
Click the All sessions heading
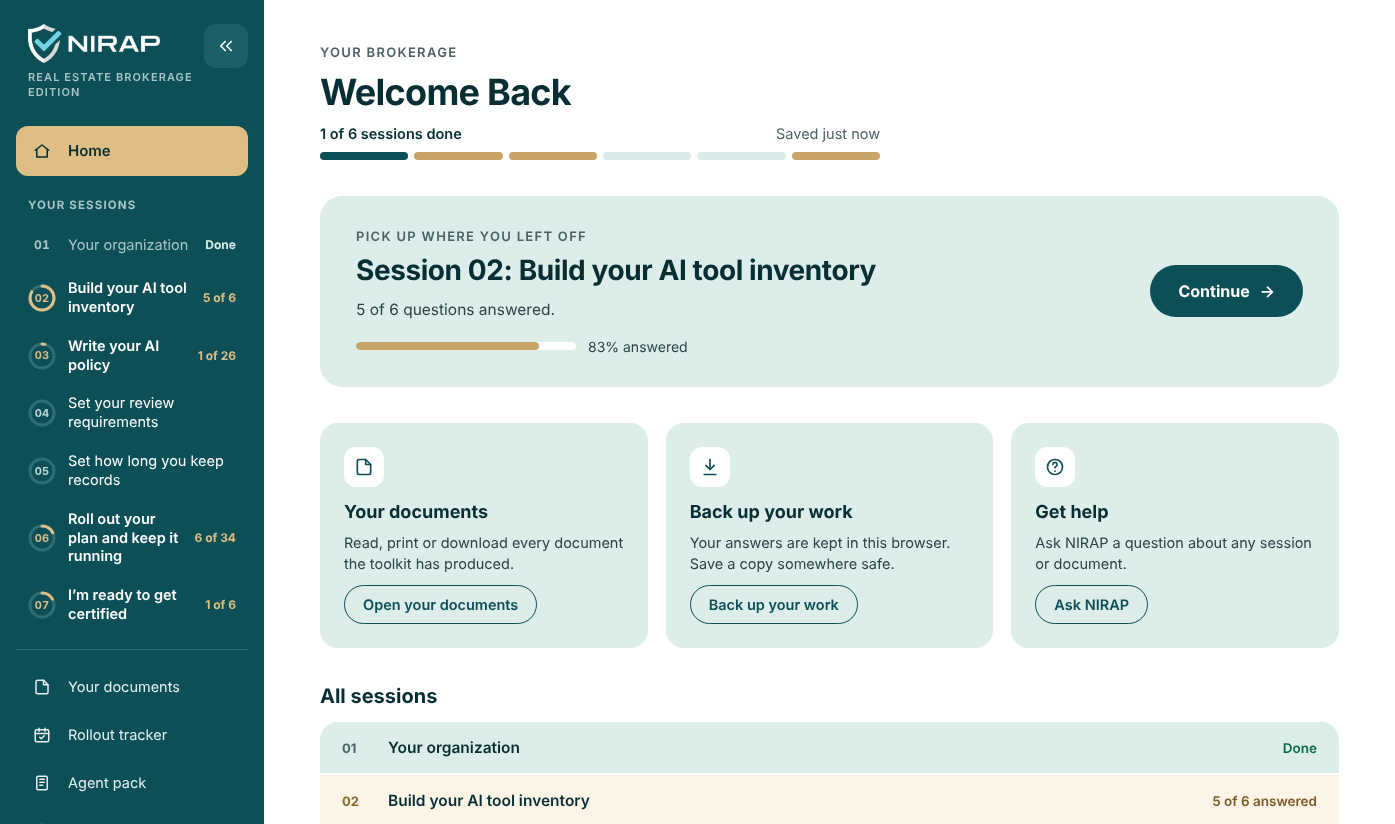click(x=378, y=696)
